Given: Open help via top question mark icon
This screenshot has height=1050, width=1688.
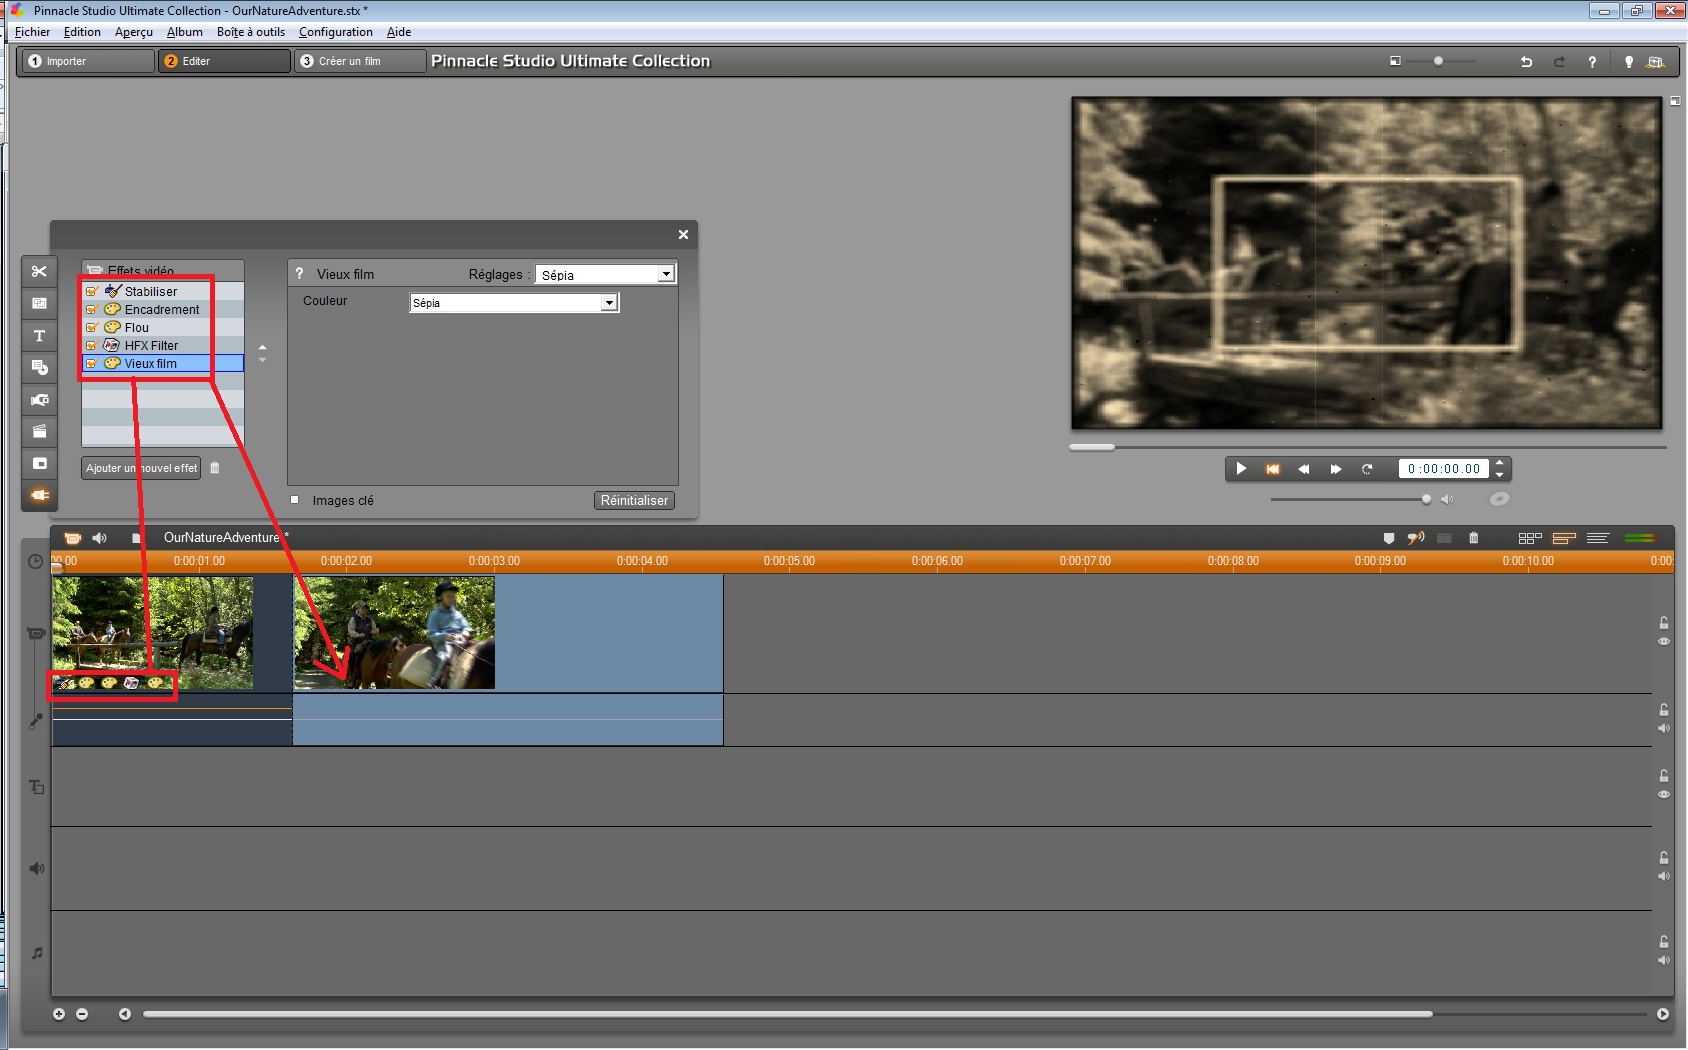Looking at the screenshot, I should (1592, 61).
